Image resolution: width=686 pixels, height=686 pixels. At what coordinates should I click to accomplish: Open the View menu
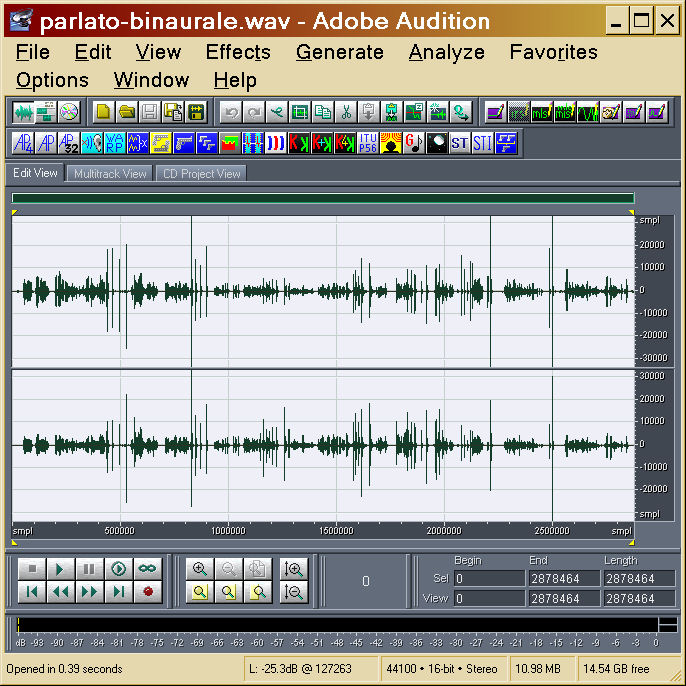(x=158, y=52)
